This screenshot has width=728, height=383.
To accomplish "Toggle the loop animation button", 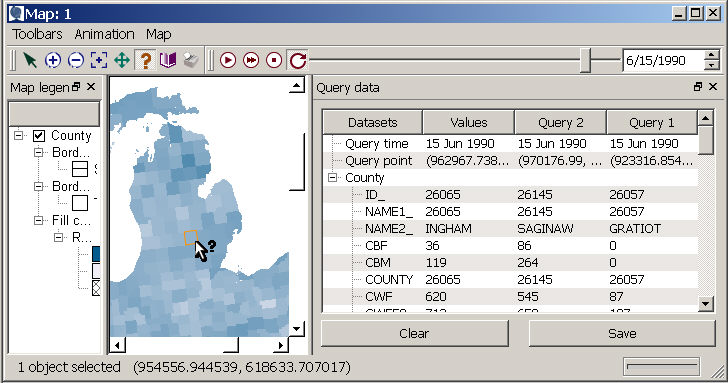I will pos(298,60).
